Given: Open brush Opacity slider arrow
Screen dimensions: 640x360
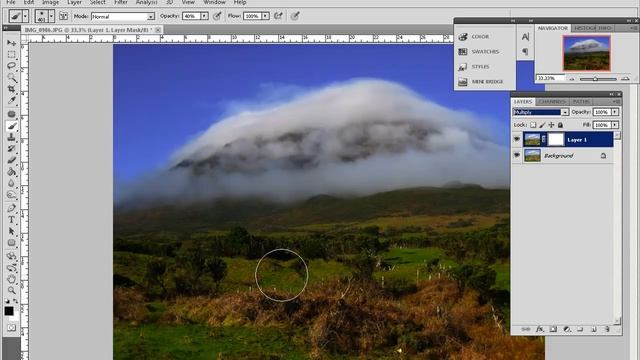Looking at the screenshot, I should pyautogui.click(x=204, y=16).
